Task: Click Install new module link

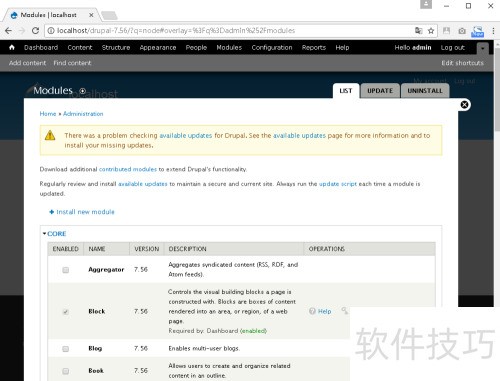Action: click(x=82, y=212)
